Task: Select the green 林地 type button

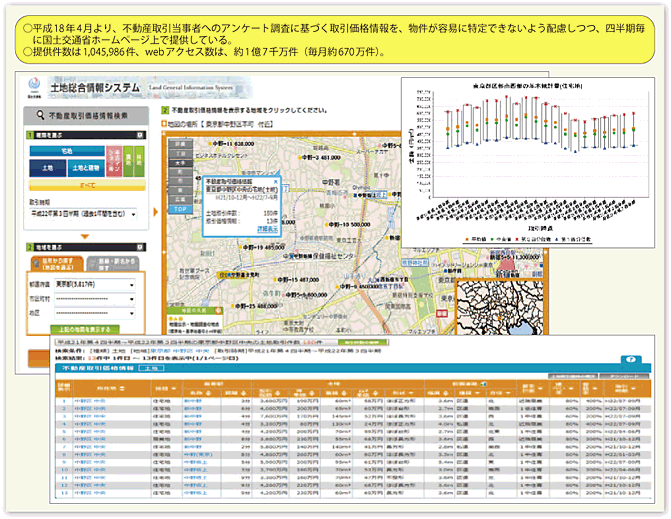Action: click(140, 161)
